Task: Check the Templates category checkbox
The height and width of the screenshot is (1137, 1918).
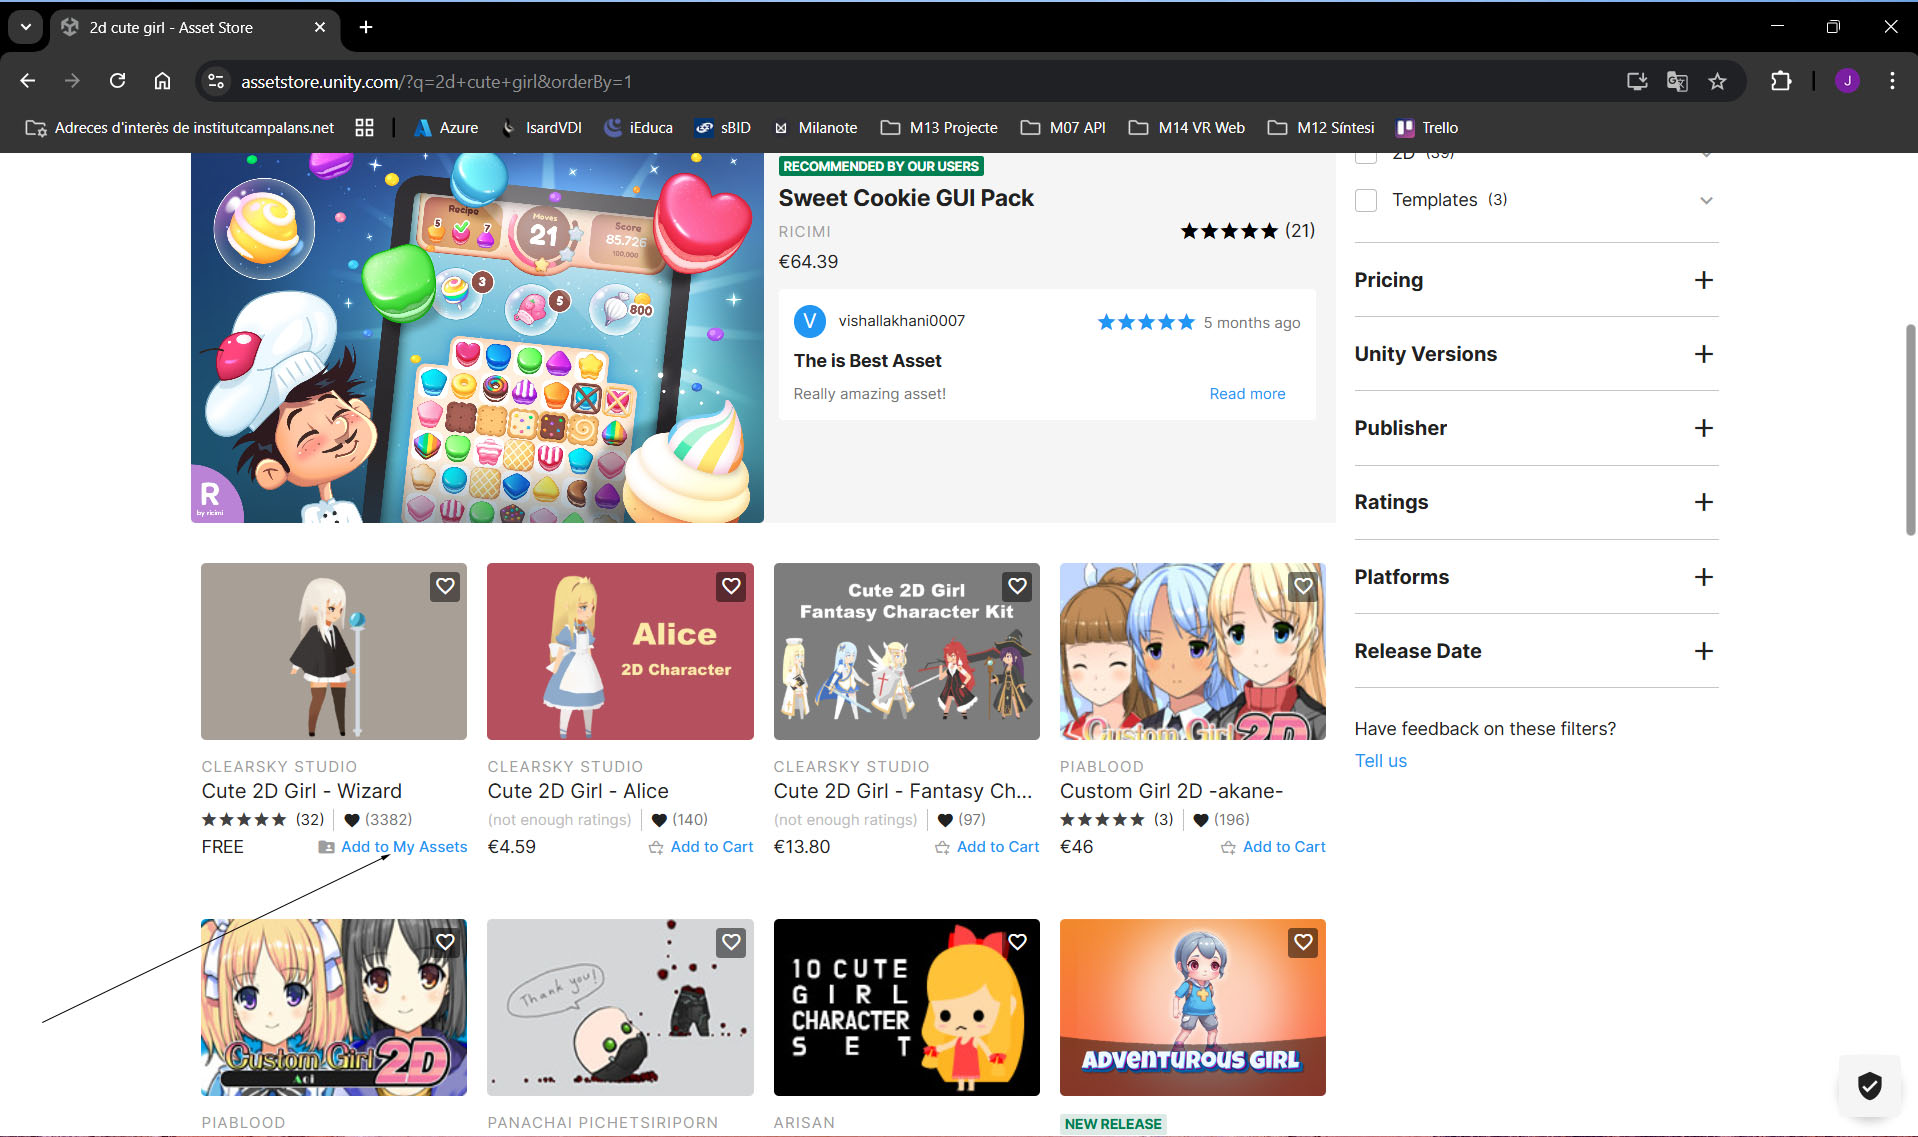Action: point(1366,200)
